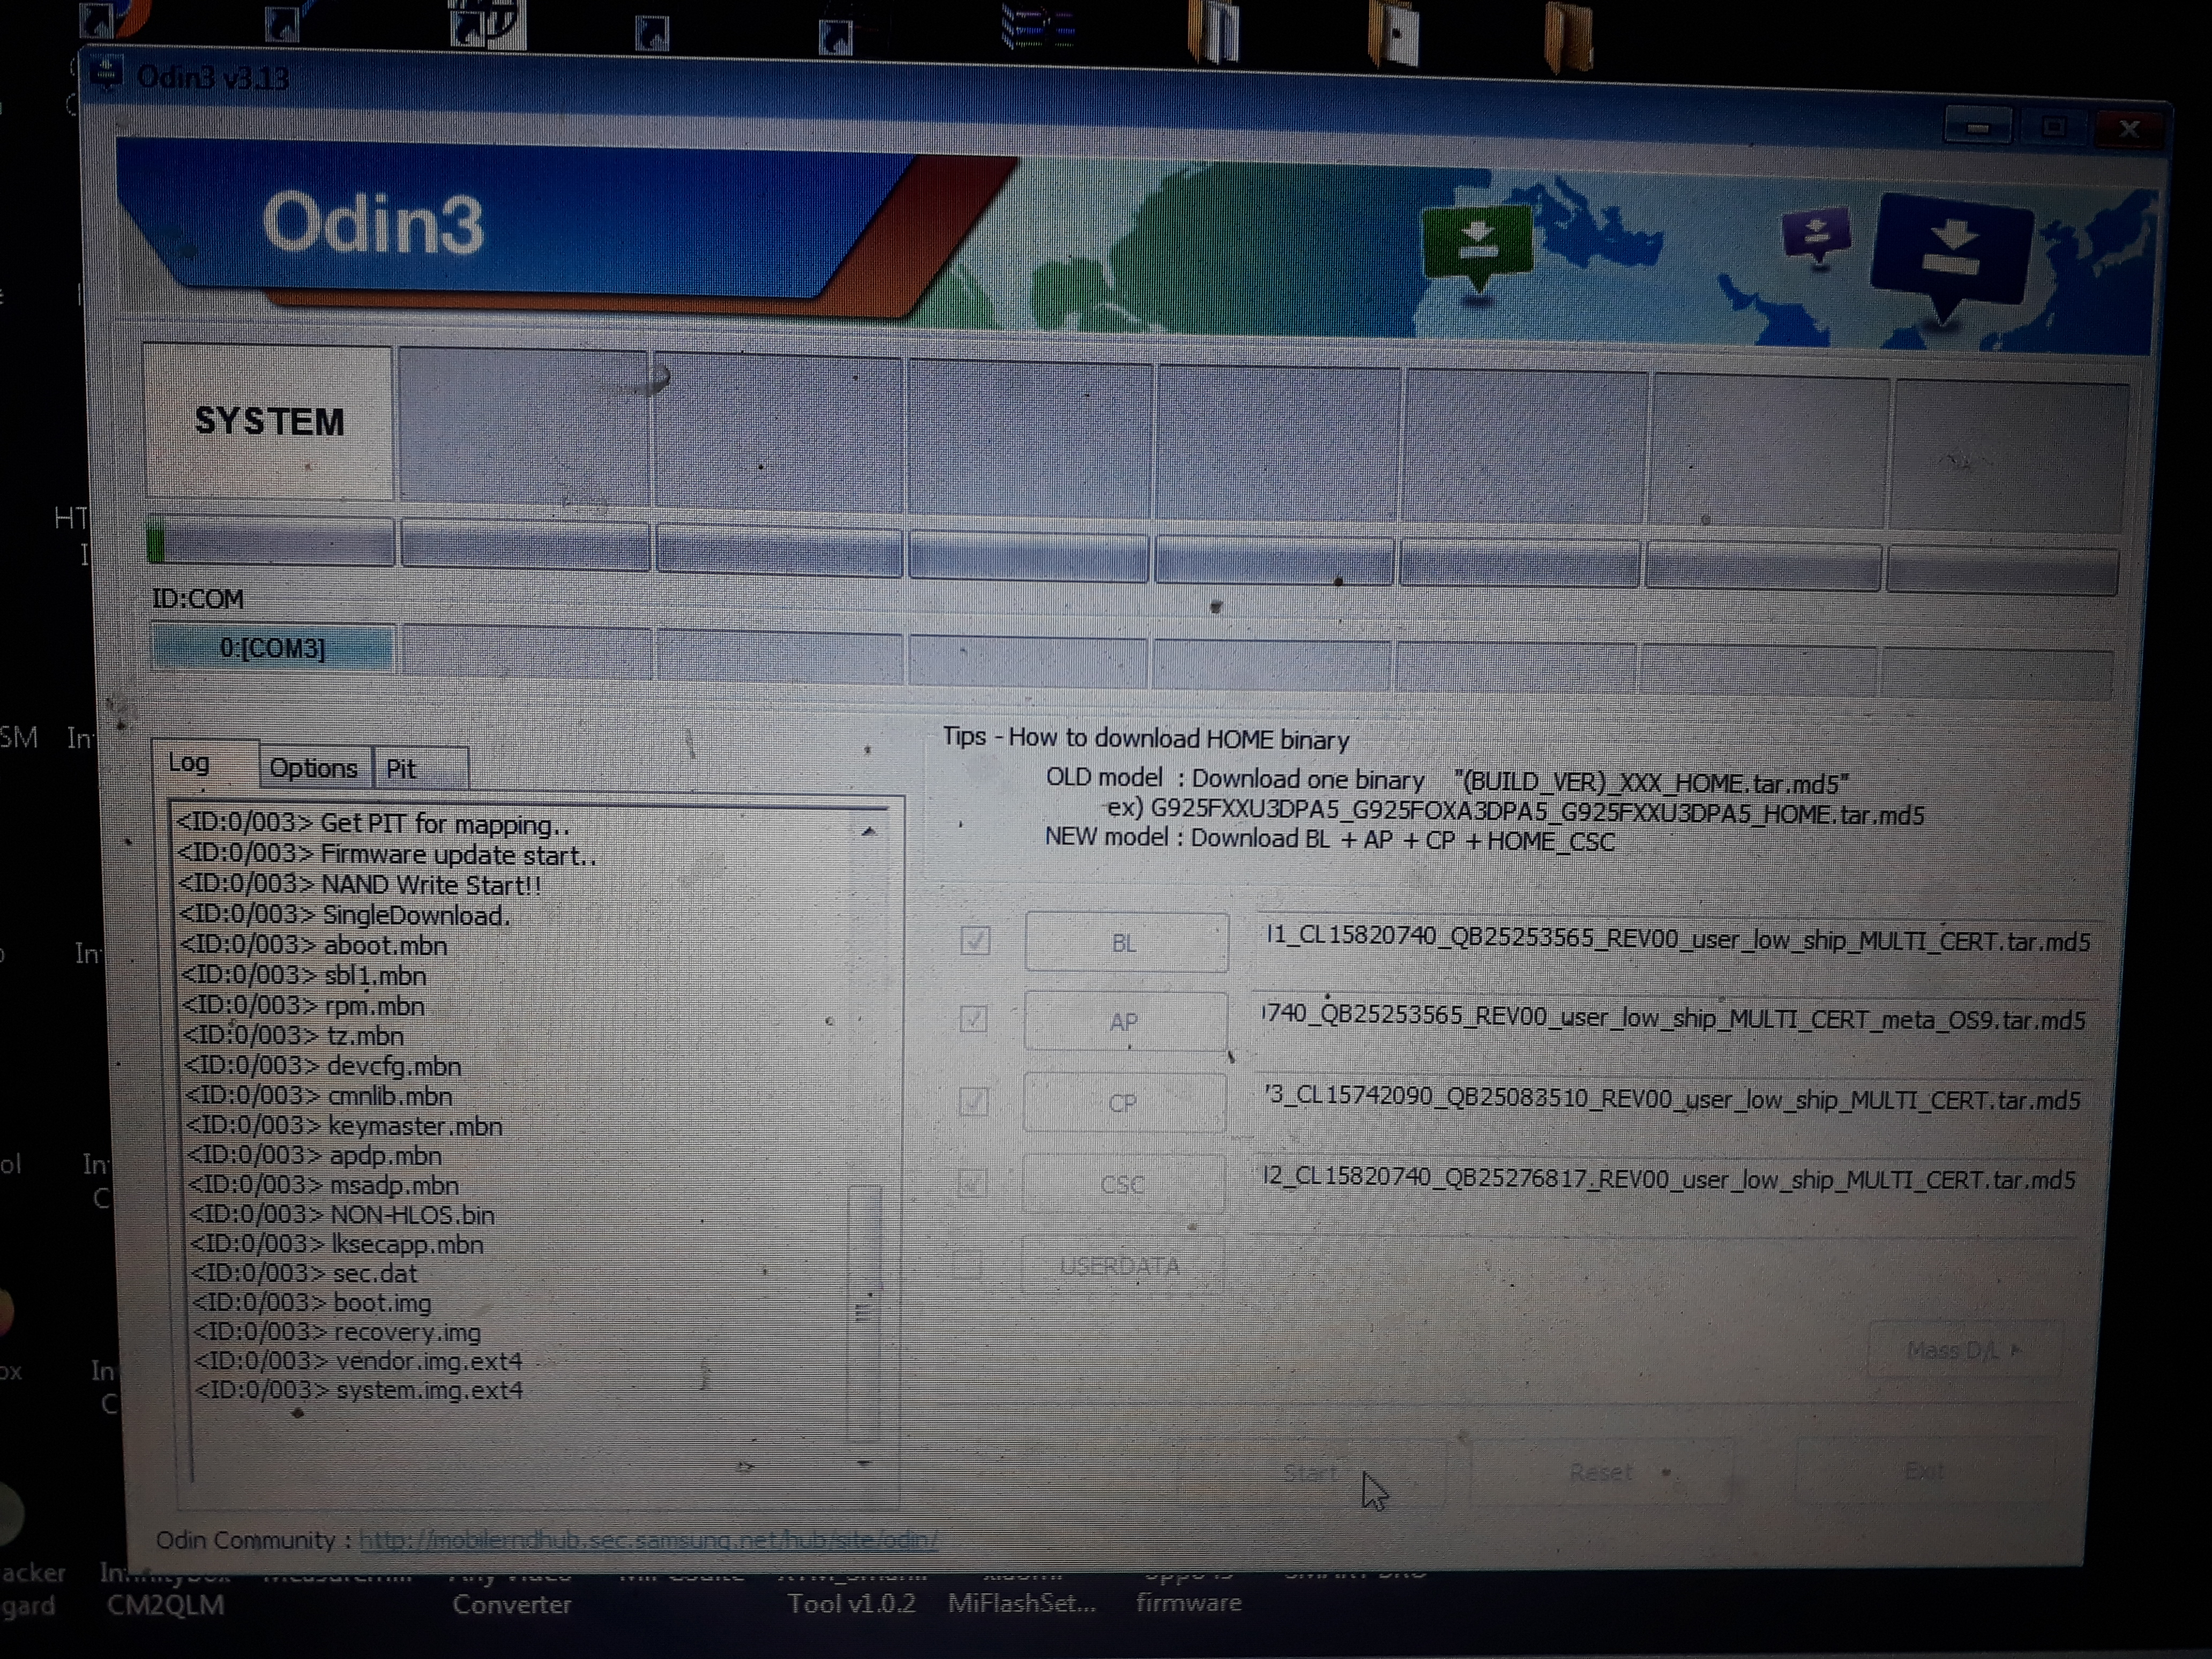The width and height of the screenshot is (2212, 1659).
Task: Open the Any Video Converter desktop shortcut
Action: point(511,1603)
